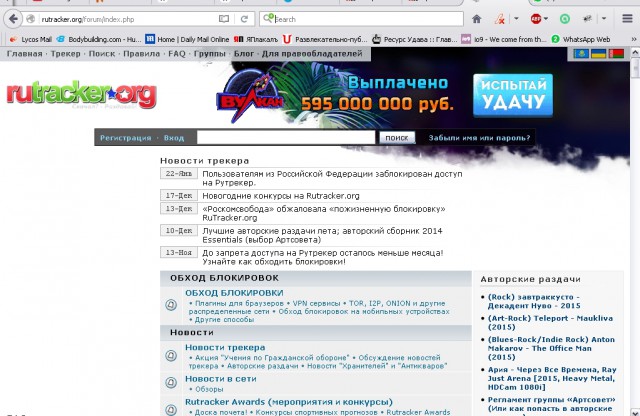640x416 pixels.
Task: Click the green circular extension icon
Action: (564, 19)
